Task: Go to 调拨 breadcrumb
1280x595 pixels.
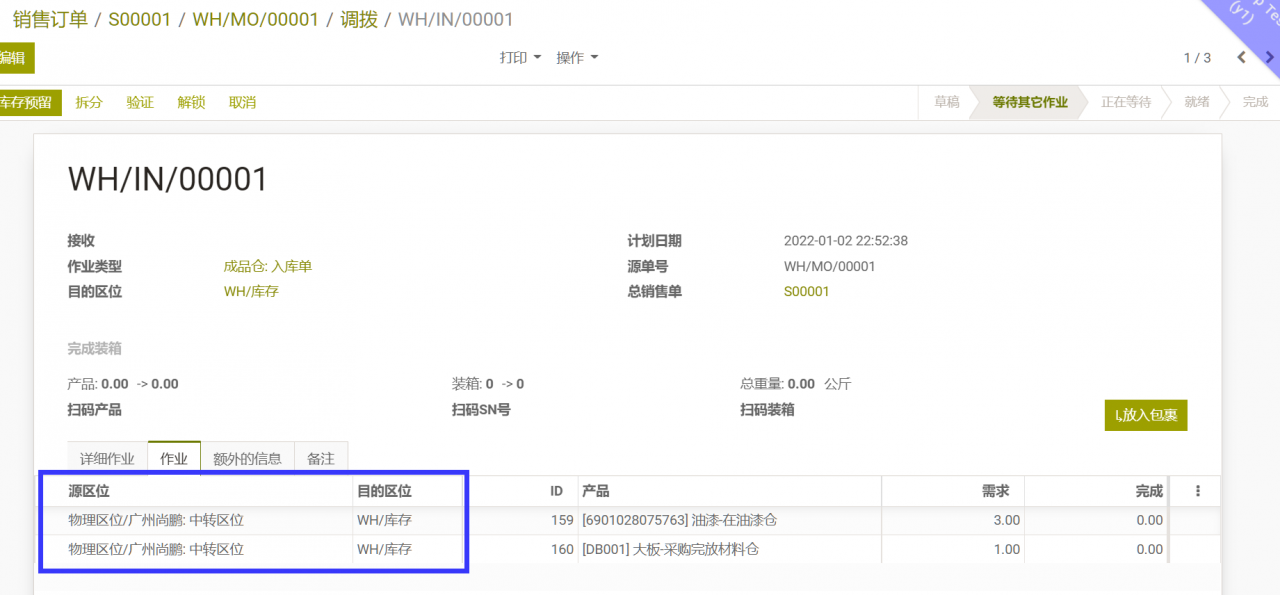Action: coord(358,19)
